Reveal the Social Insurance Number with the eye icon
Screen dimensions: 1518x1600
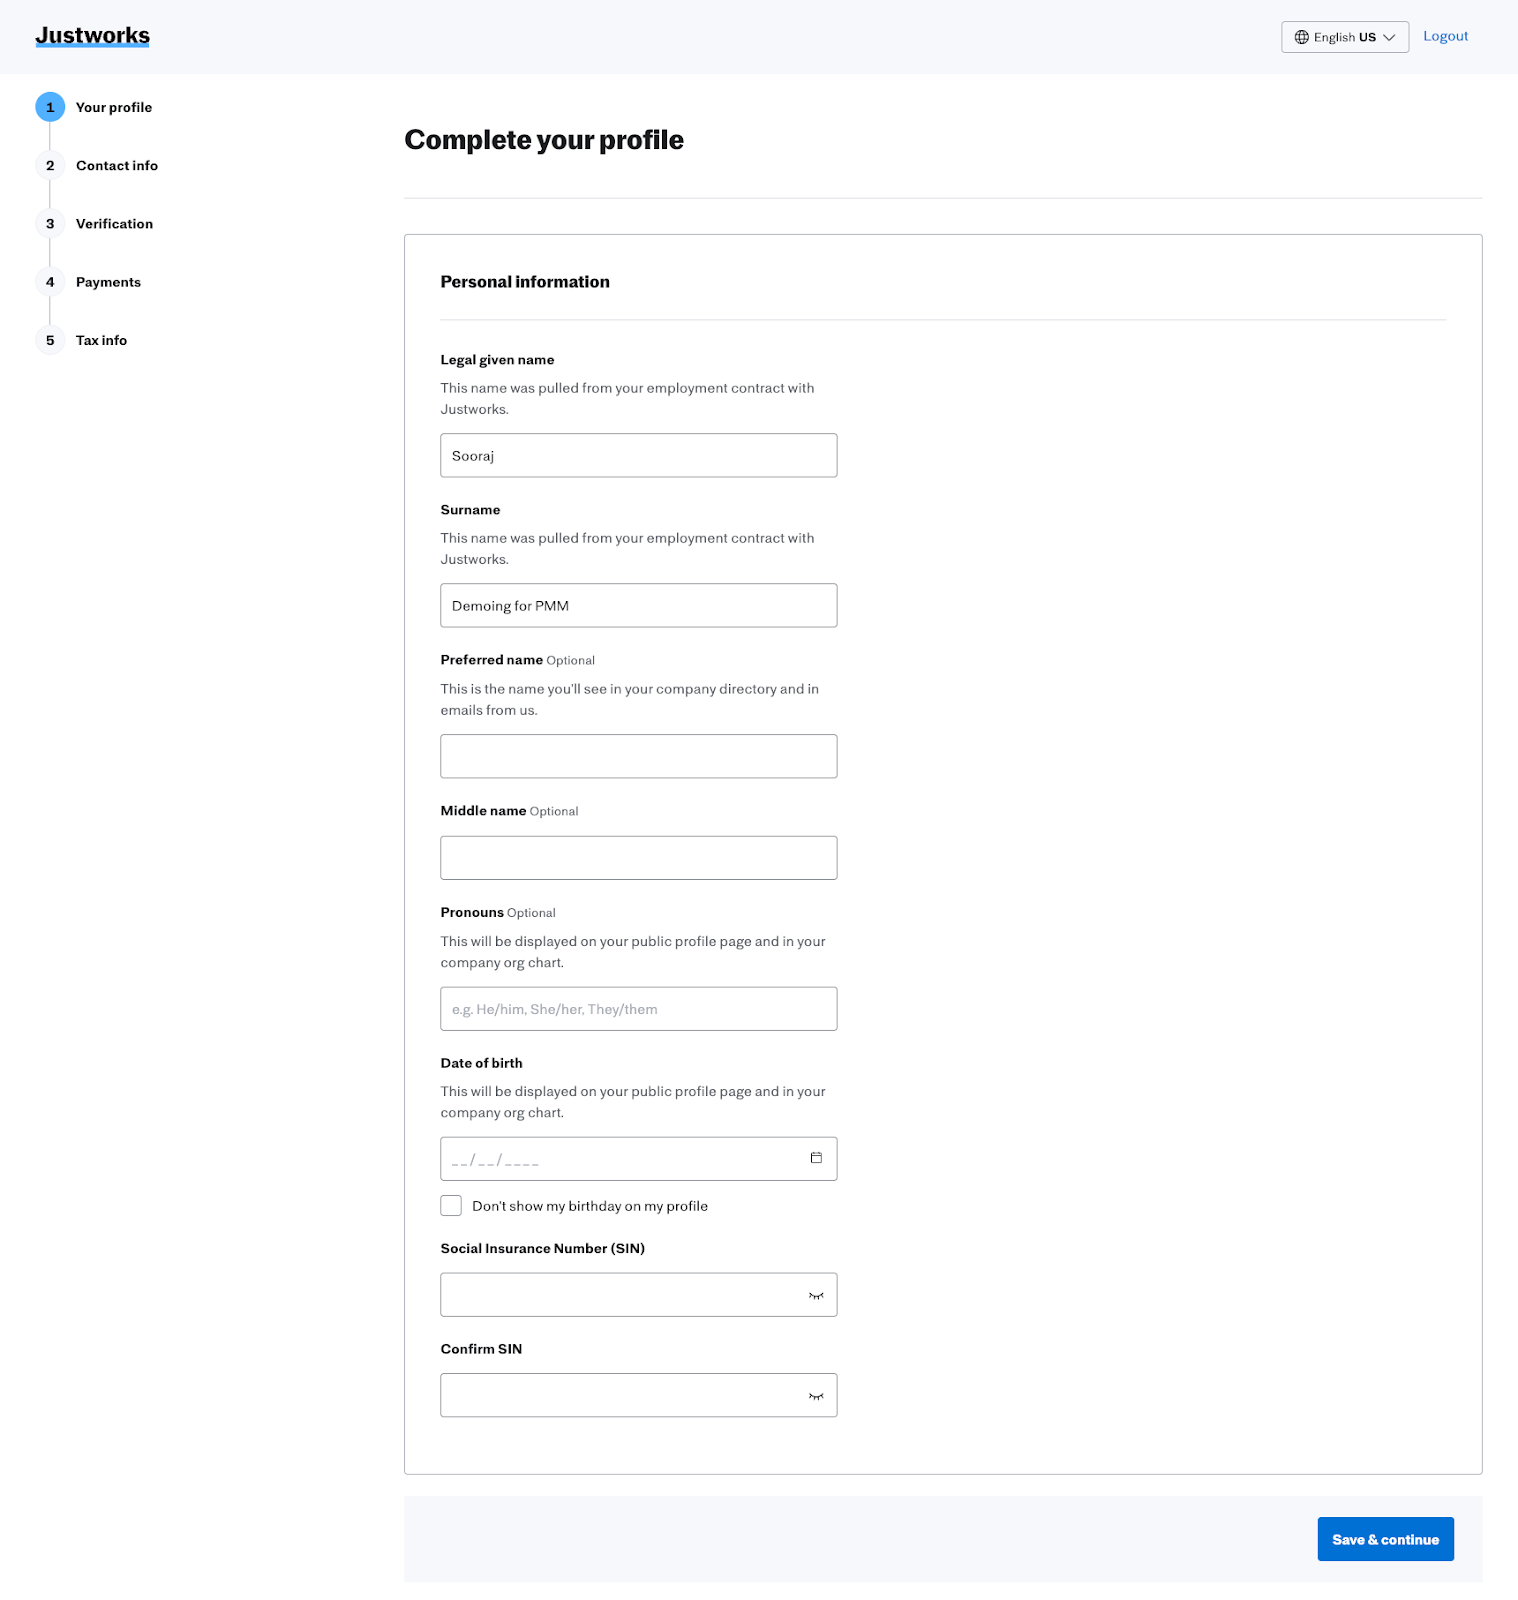point(816,1295)
